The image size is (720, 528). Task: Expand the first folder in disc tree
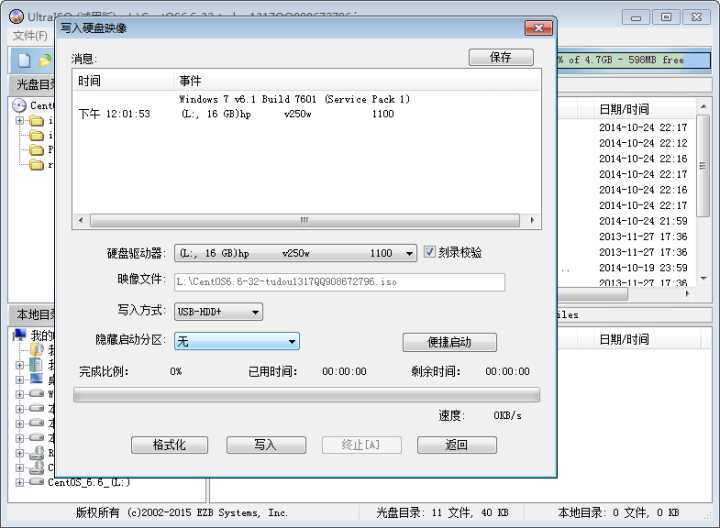(20, 121)
